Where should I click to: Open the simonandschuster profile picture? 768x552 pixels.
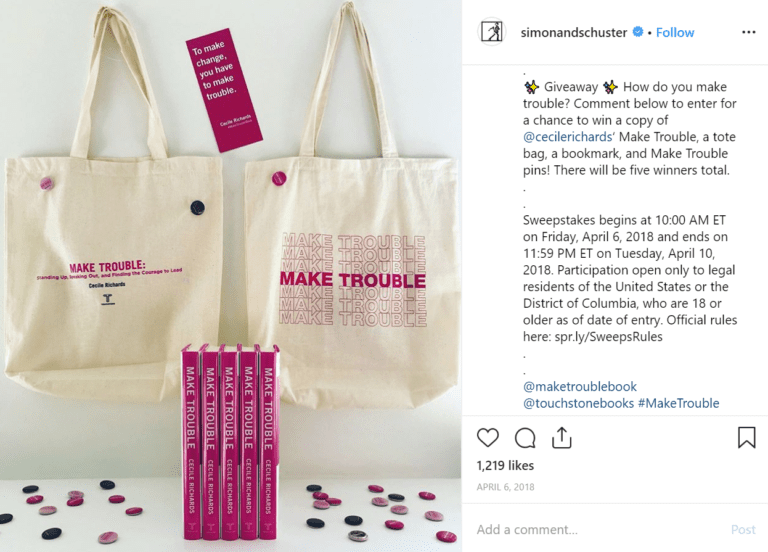click(491, 32)
